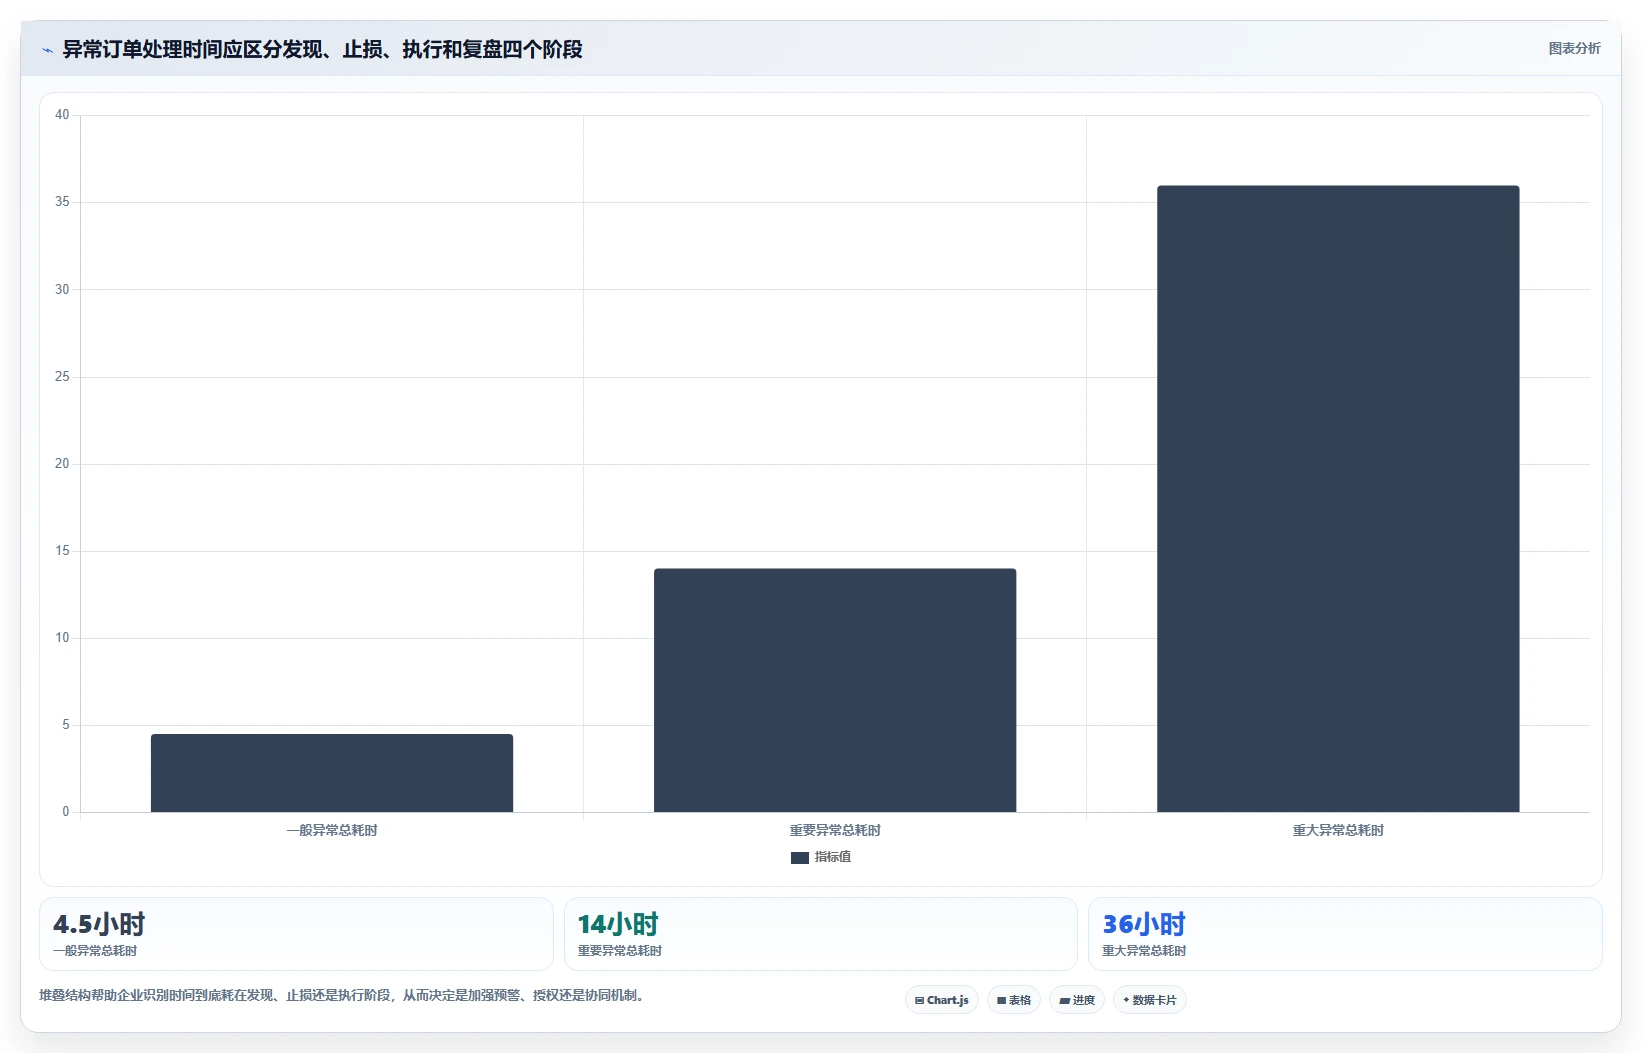Open the 36小时 data card

(1345, 934)
